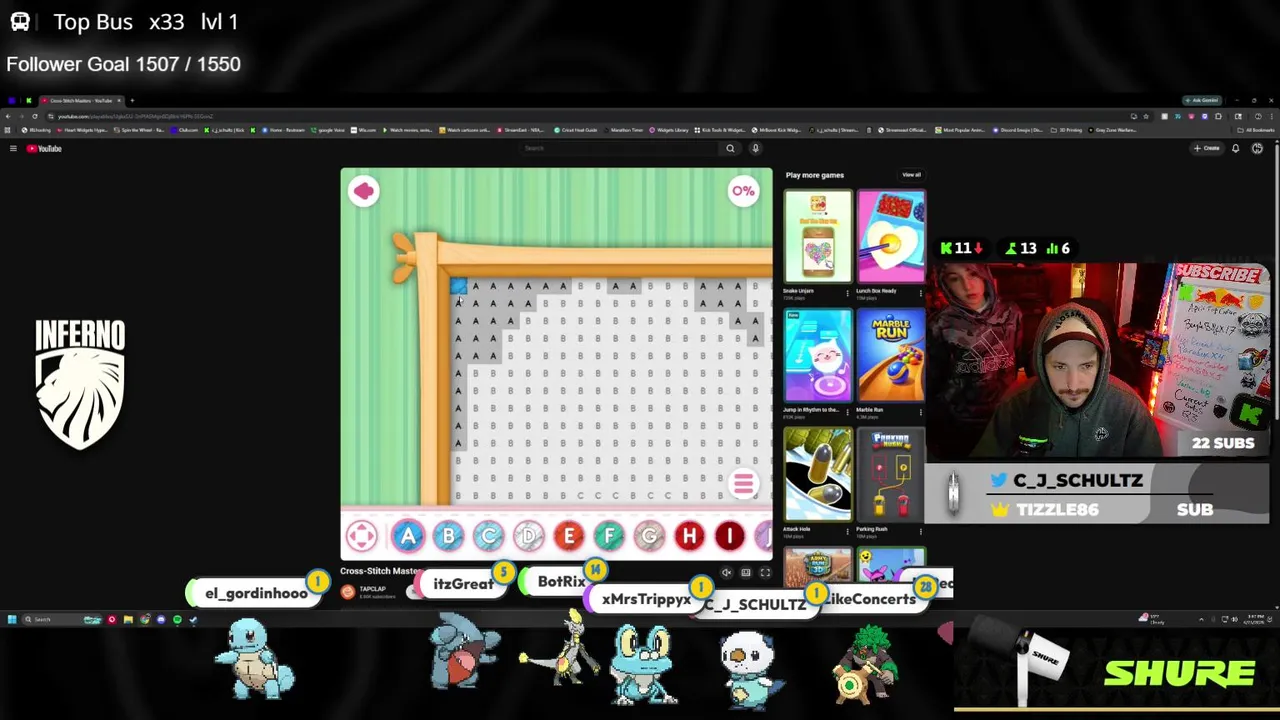Choose the red E thread swatch

pyautogui.click(x=569, y=537)
